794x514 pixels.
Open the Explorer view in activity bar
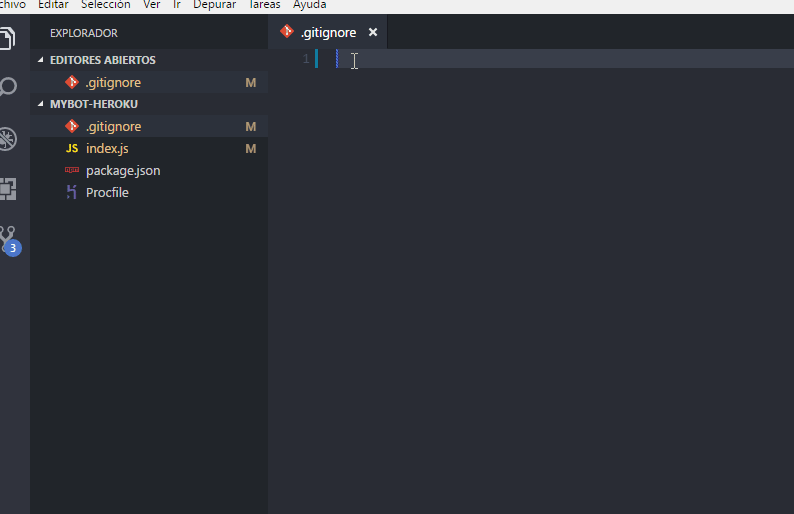(7, 38)
